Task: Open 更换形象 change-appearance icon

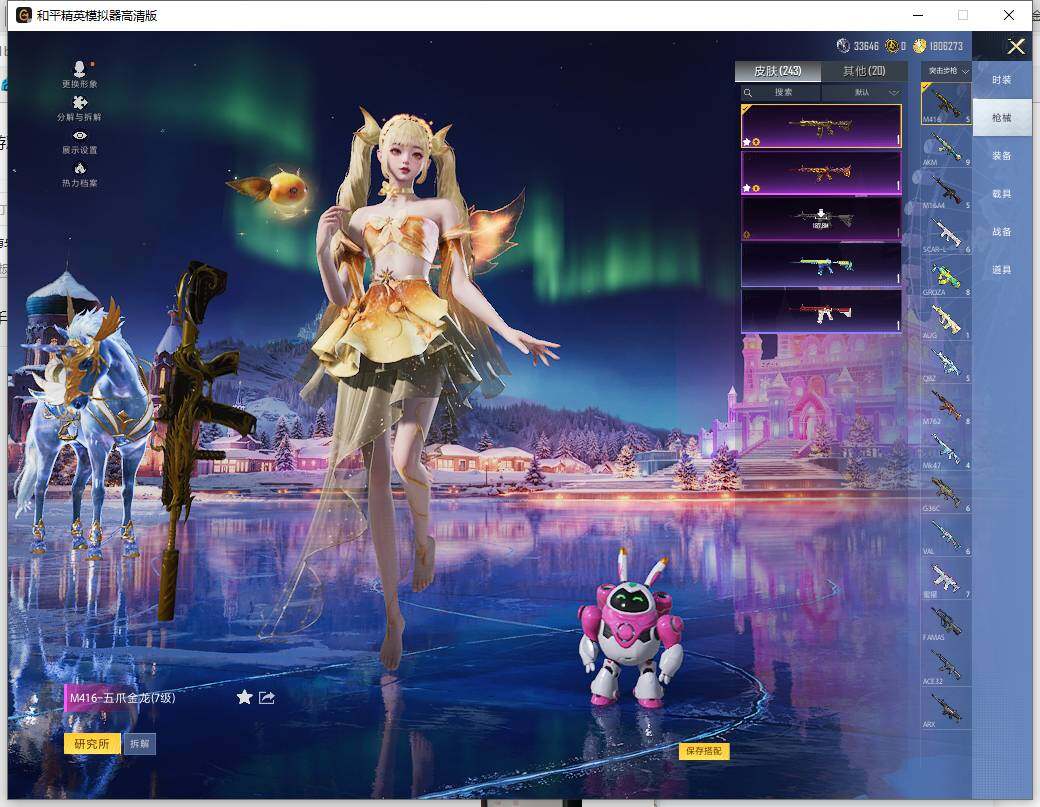Action: pos(80,74)
